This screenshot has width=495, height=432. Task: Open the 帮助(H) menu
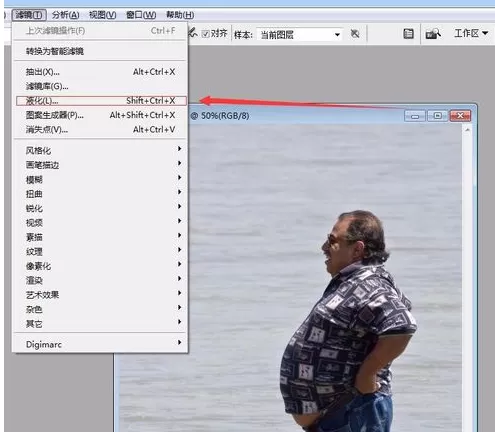pyautogui.click(x=180, y=15)
